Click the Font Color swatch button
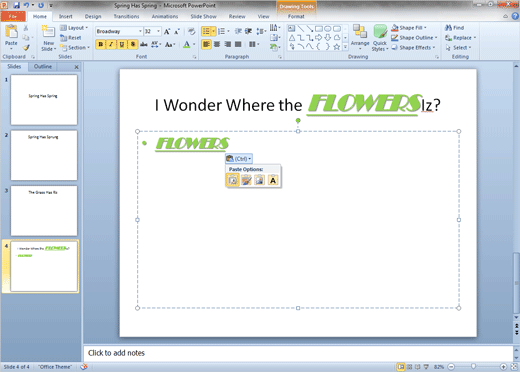 186,44
